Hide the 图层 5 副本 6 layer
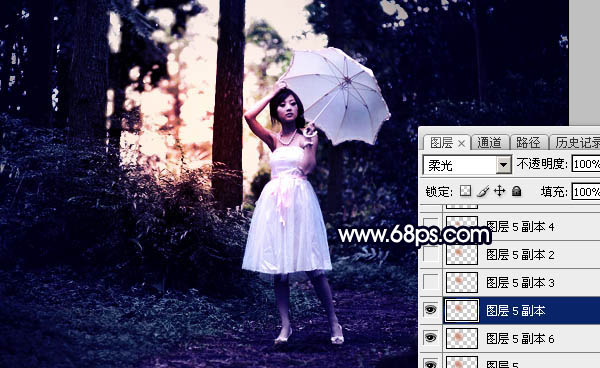 point(430,338)
